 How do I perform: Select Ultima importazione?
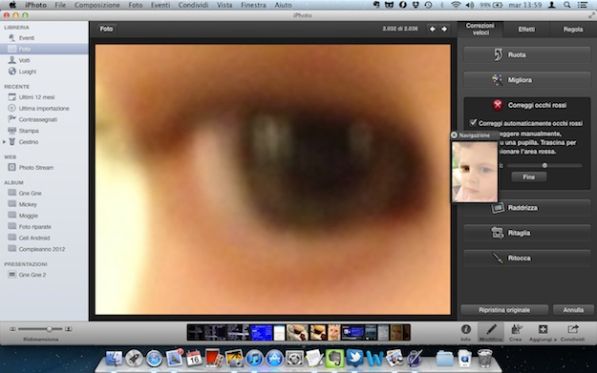[44, 108]
